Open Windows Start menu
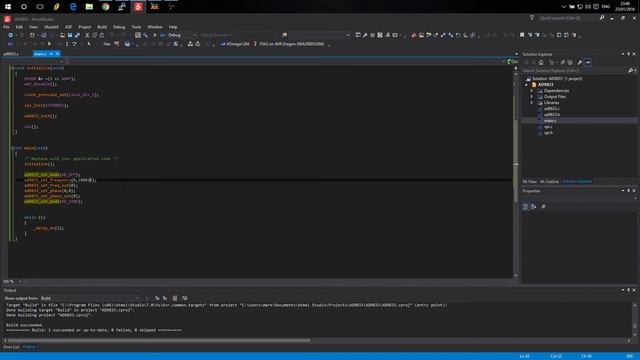 8,7
